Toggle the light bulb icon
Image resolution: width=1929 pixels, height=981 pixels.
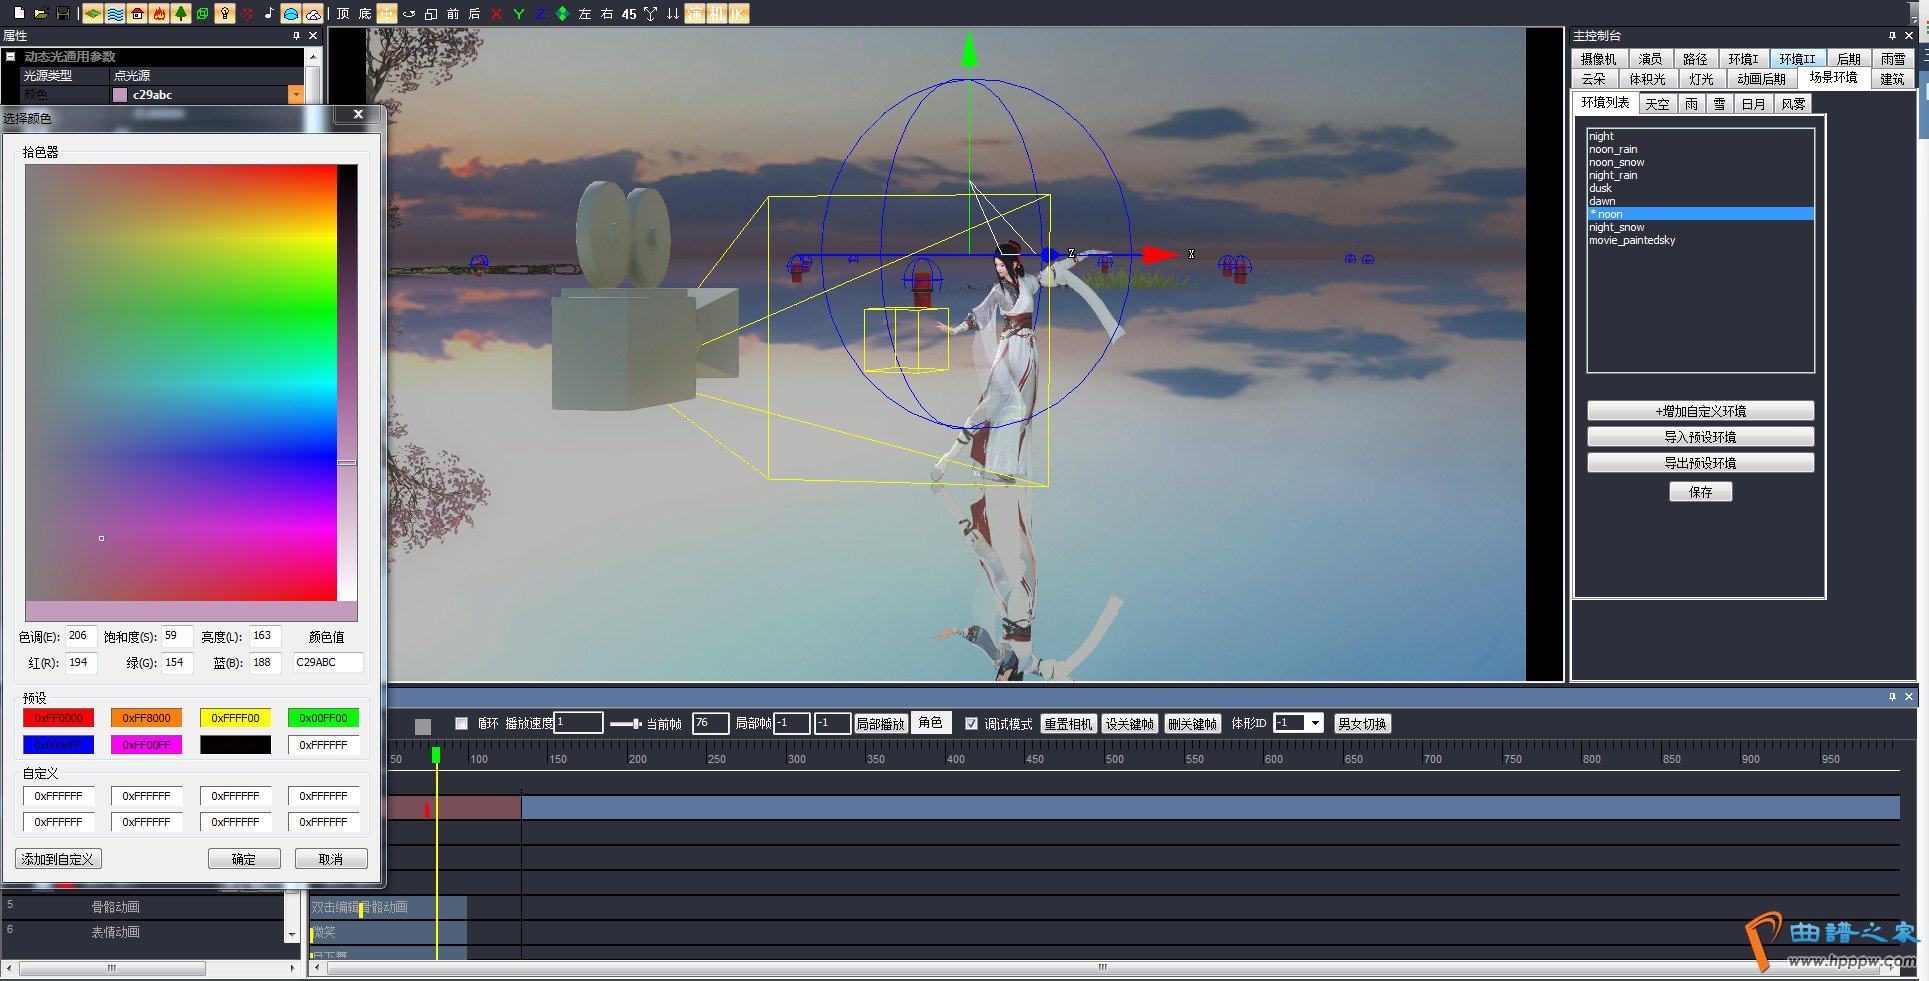tap(225, 14)
